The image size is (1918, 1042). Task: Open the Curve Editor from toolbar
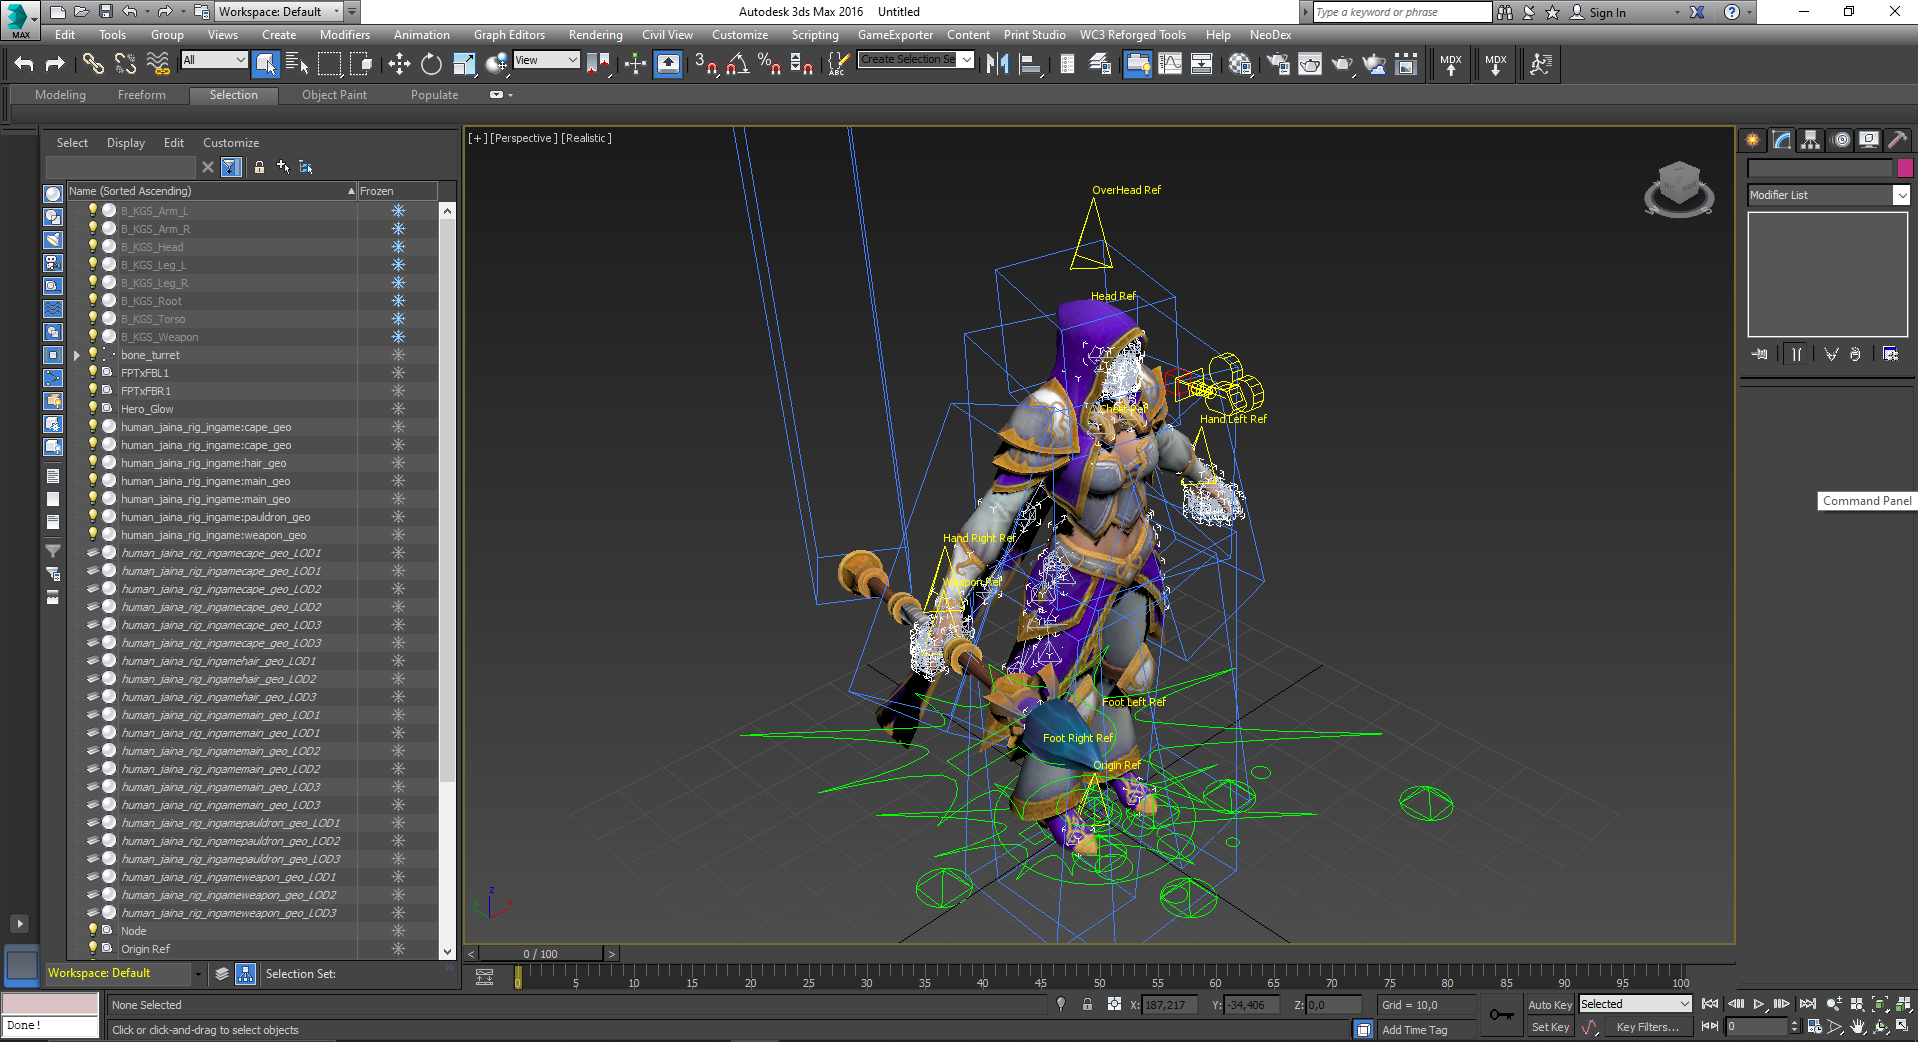tap(1169, 64)
